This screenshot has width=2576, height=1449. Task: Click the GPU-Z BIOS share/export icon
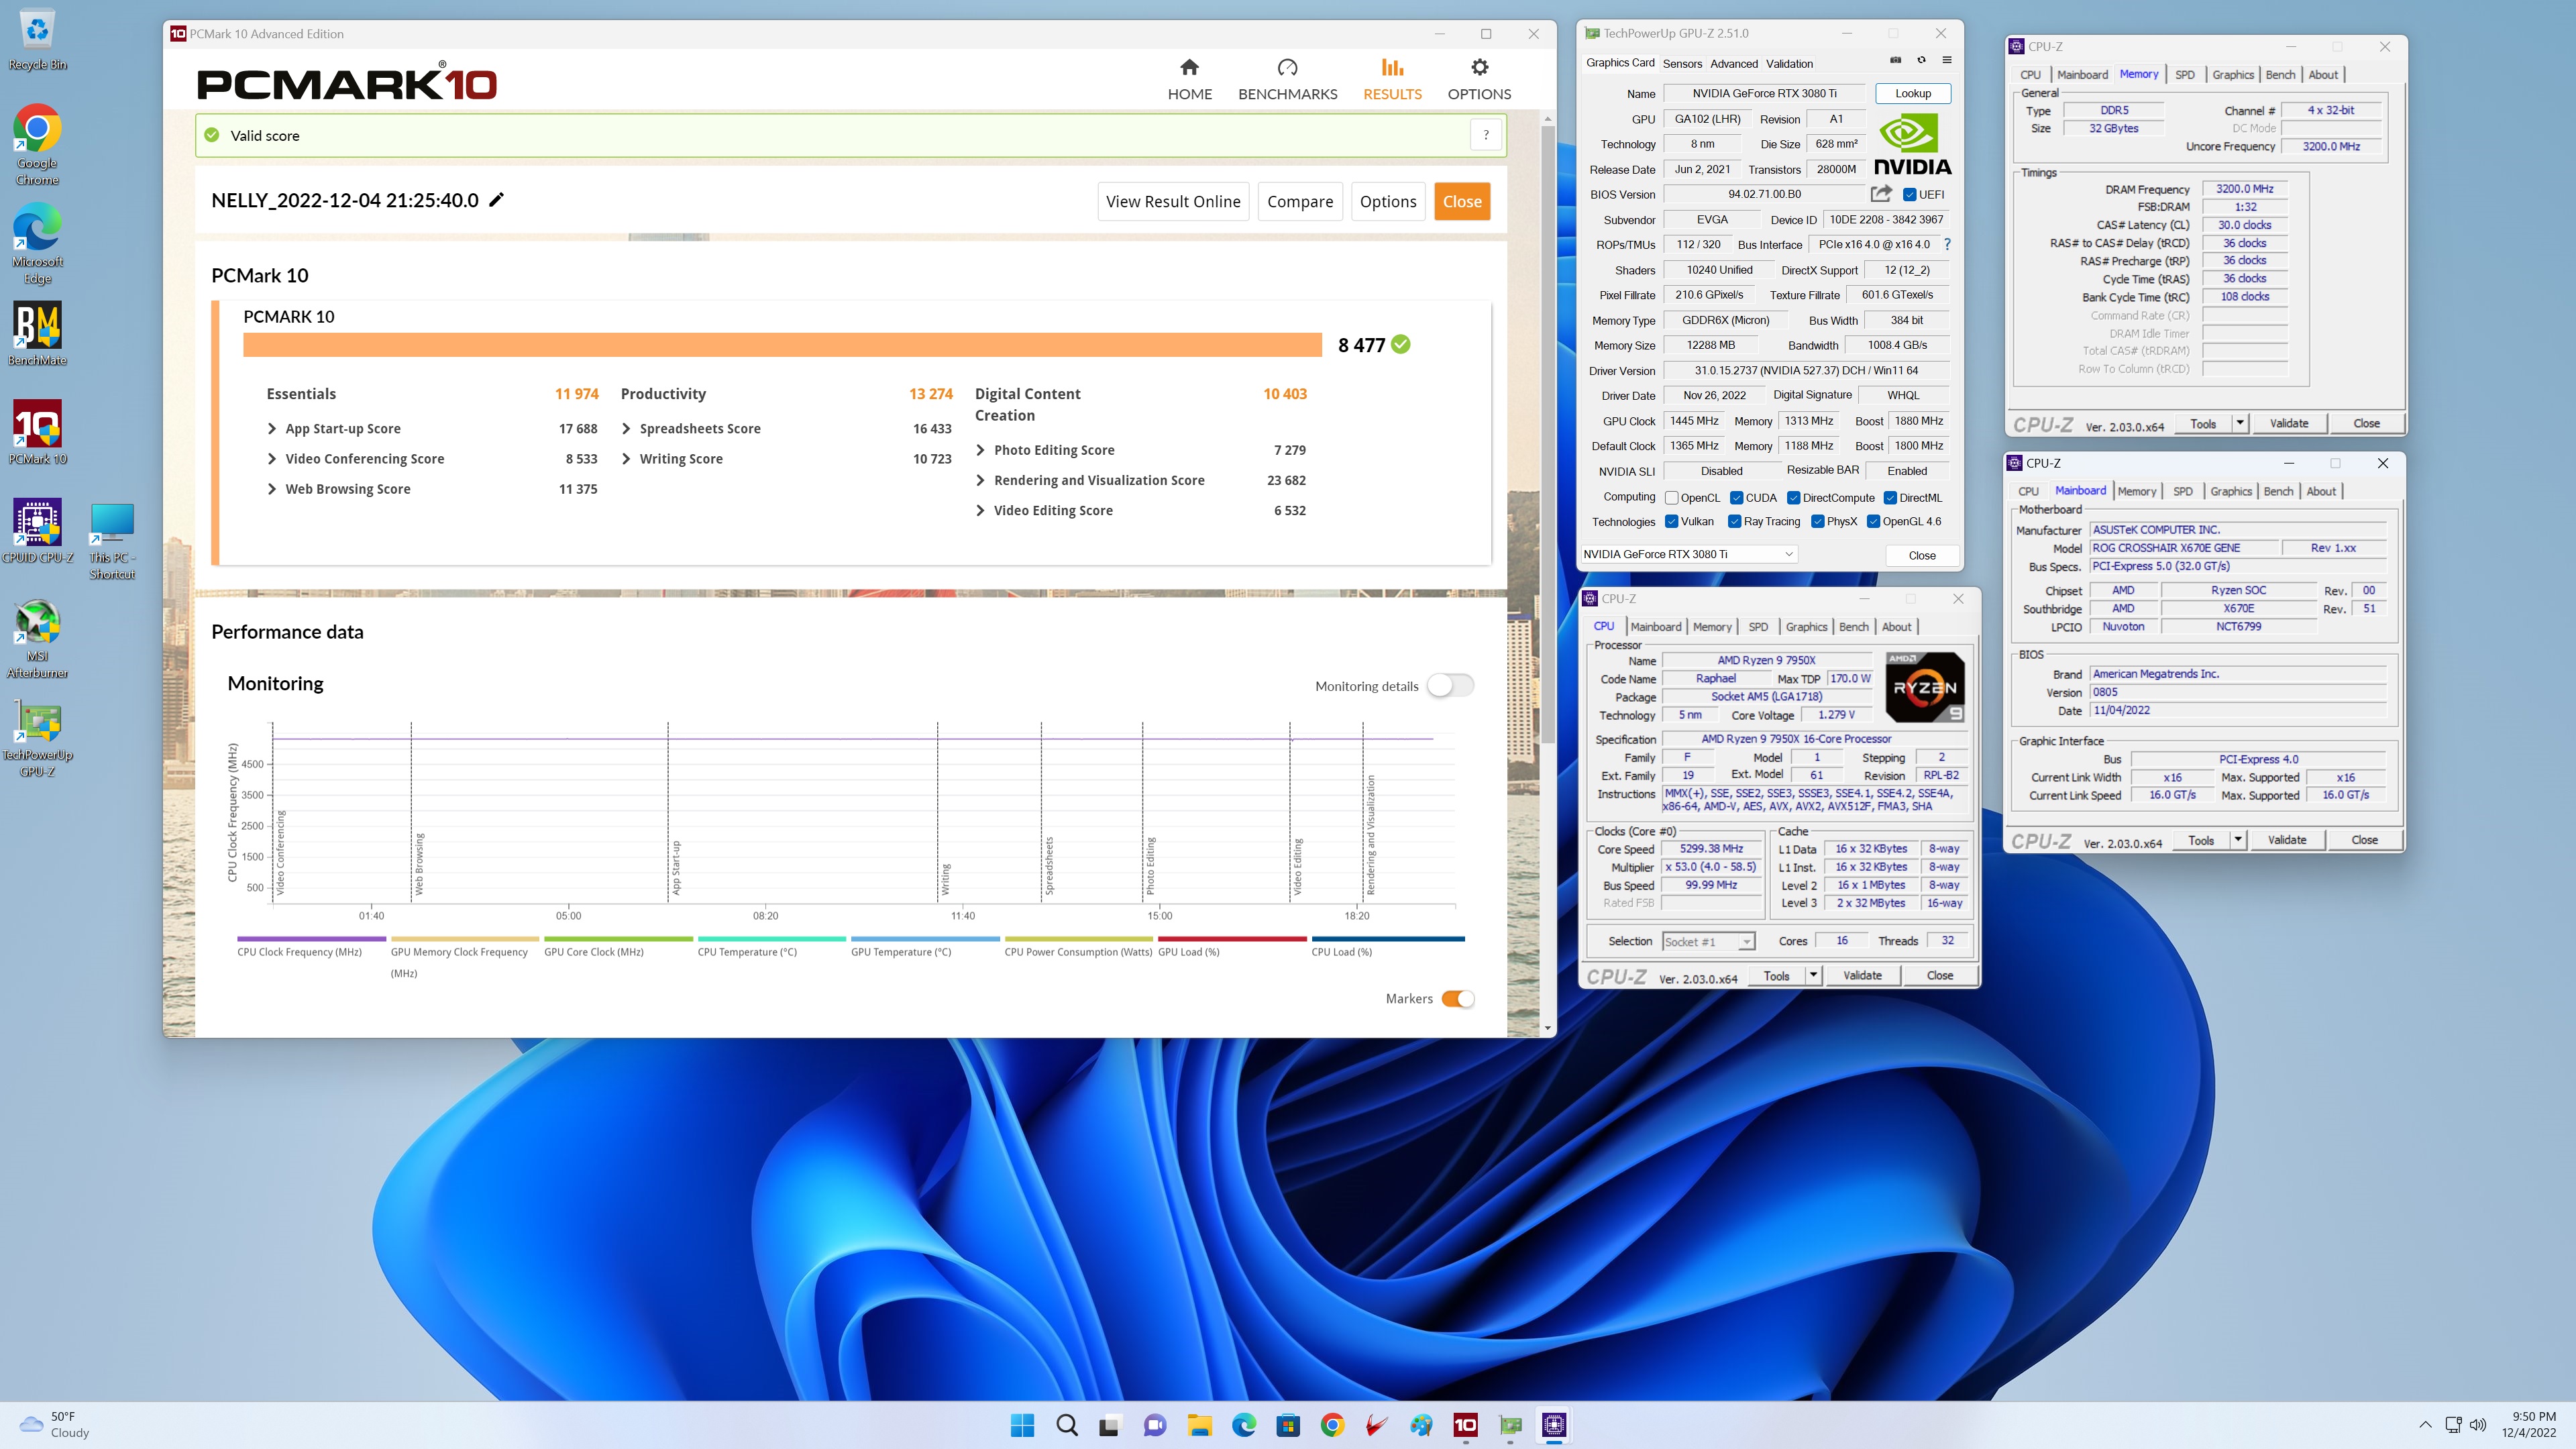(x=1881, y=194)
